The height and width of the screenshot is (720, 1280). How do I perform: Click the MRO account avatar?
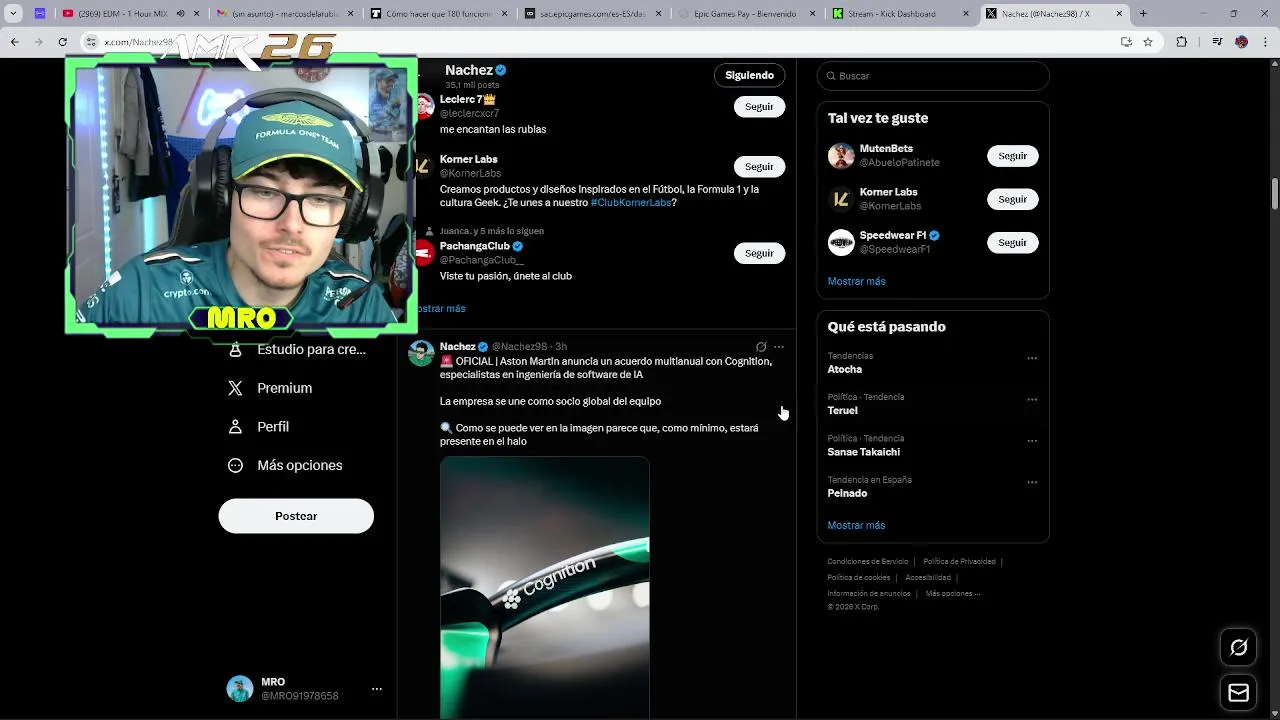pos(240,689)
